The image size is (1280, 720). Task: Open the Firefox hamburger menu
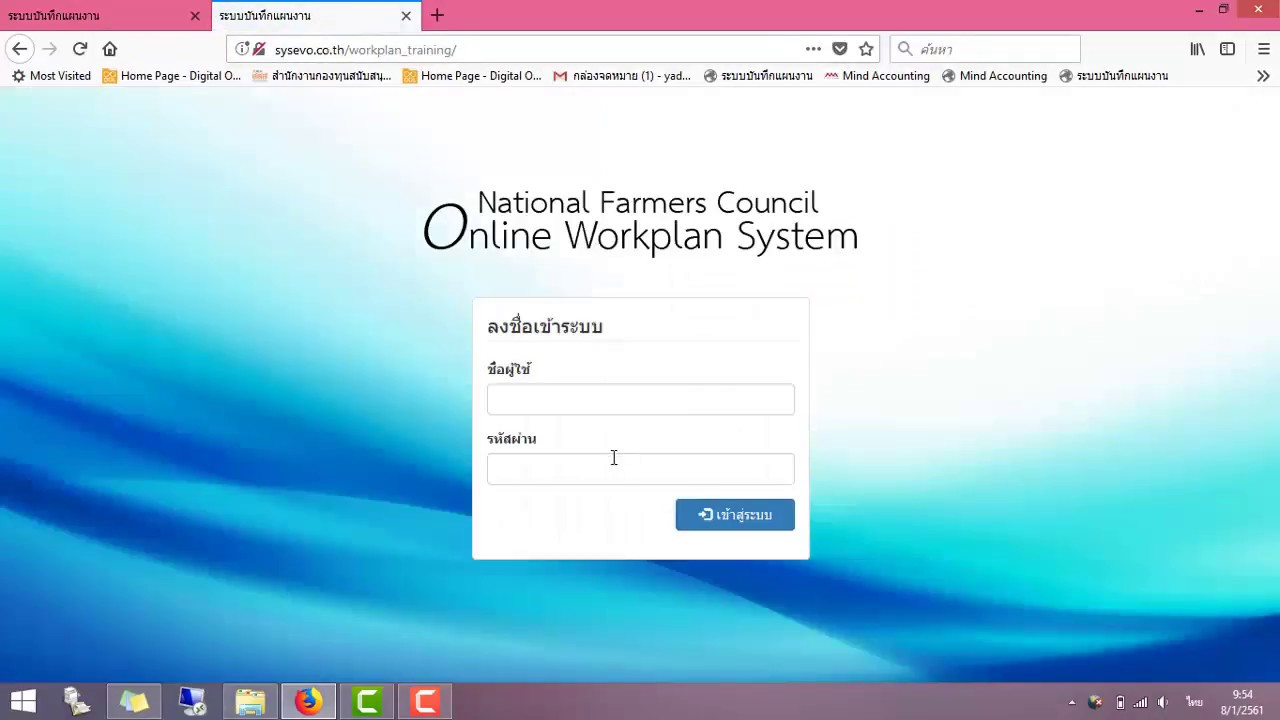(1264, 49)
